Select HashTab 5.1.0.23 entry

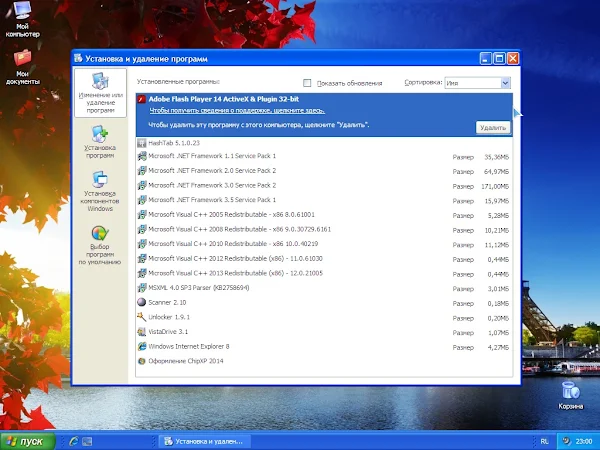(x=324, y=143)
